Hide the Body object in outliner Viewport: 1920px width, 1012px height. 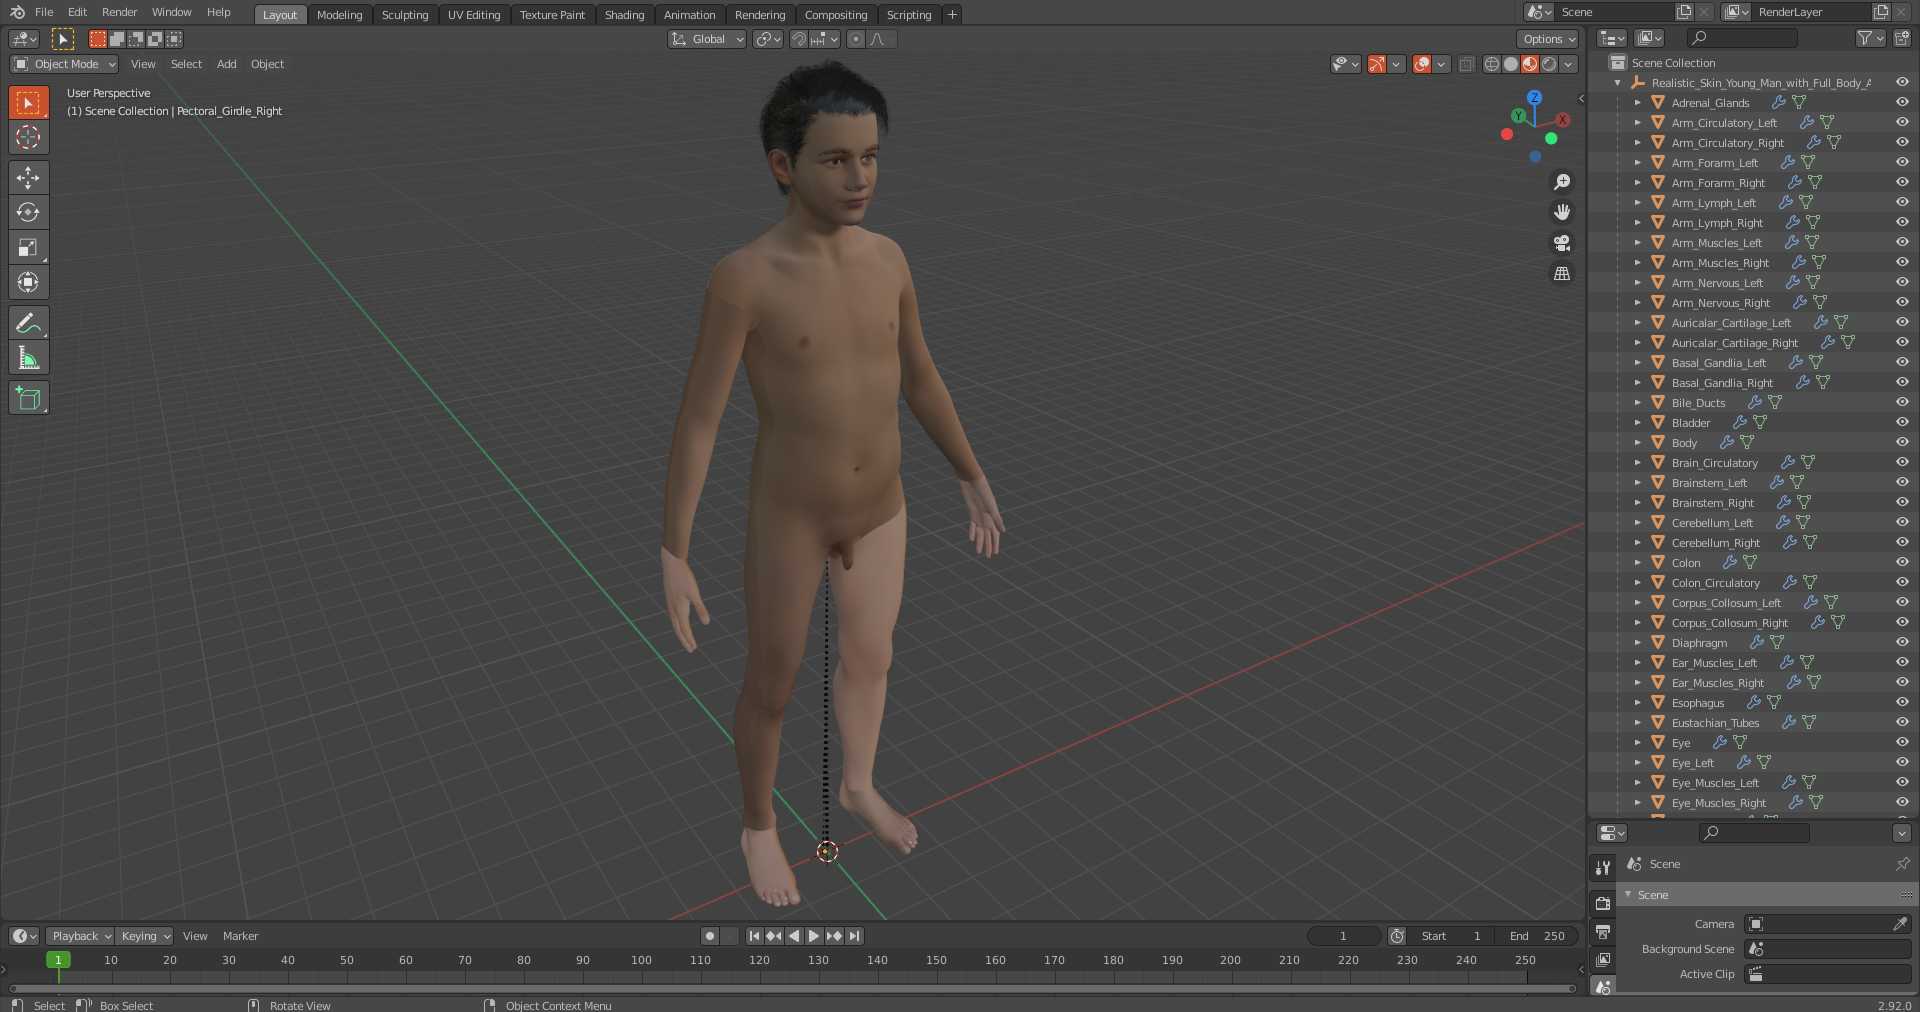tap(1902, 442)
